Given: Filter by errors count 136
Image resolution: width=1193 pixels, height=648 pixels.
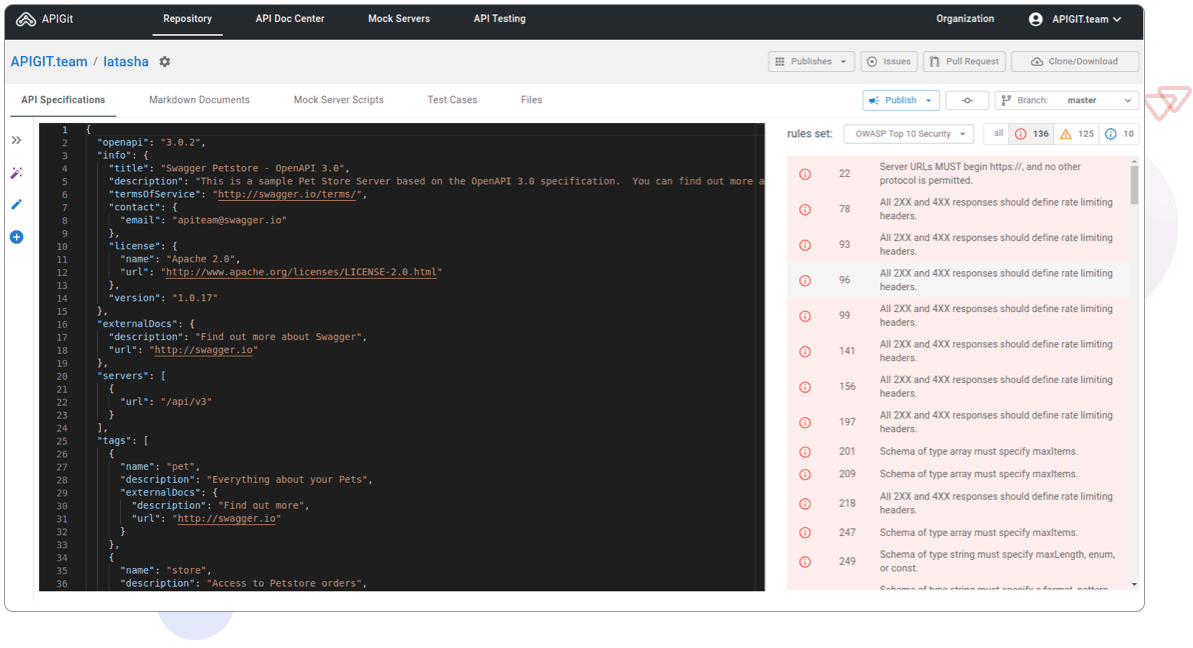Looking at the screenshot, I should (x=1031, y=134).
